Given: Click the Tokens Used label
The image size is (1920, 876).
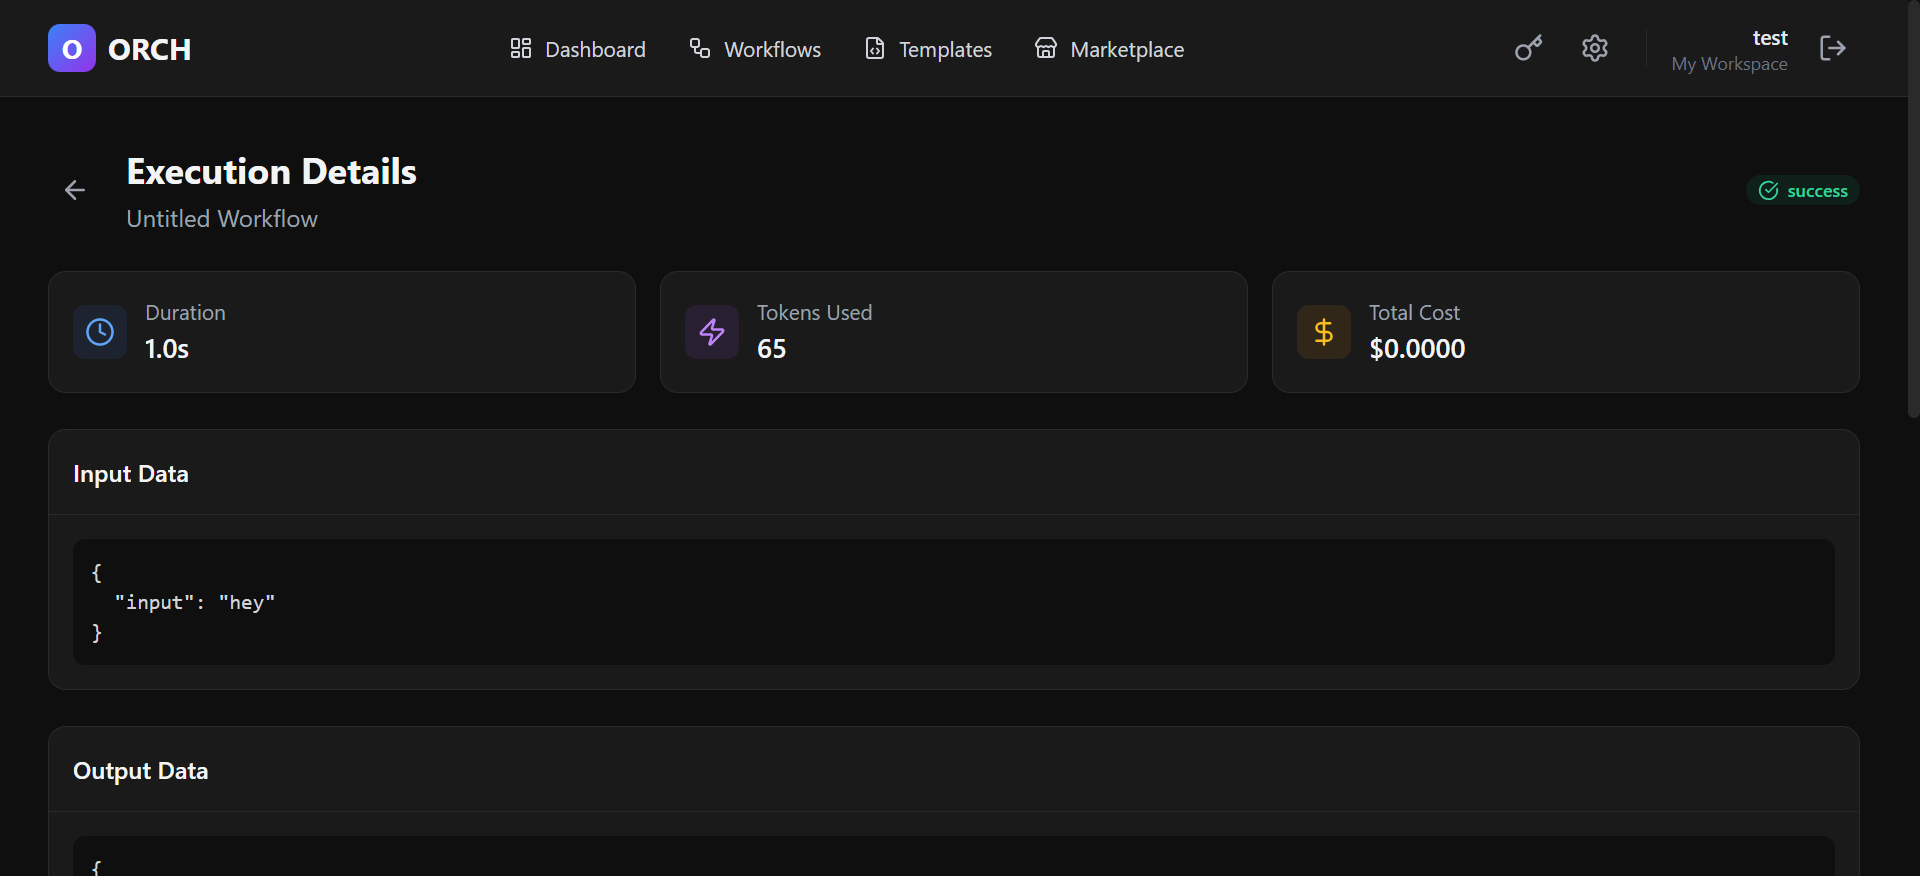Looking at the screenshot, I should (x=814, y=313).
